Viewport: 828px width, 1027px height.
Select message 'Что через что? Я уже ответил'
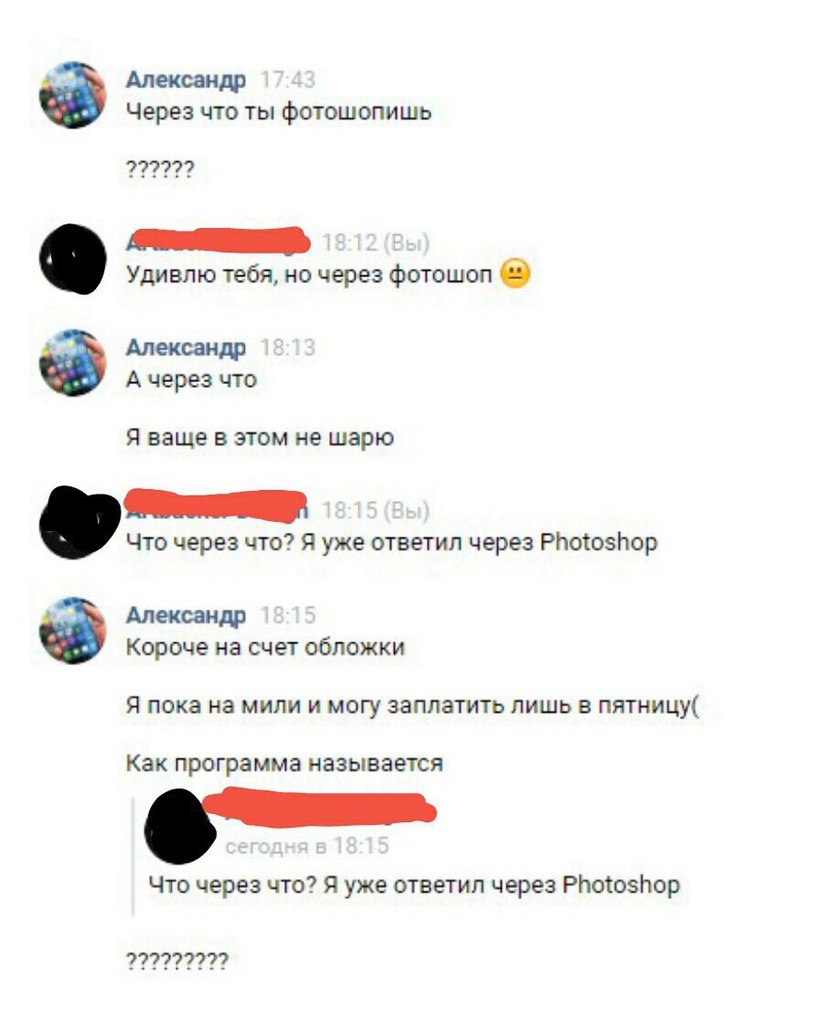click(x=391, y=542)
